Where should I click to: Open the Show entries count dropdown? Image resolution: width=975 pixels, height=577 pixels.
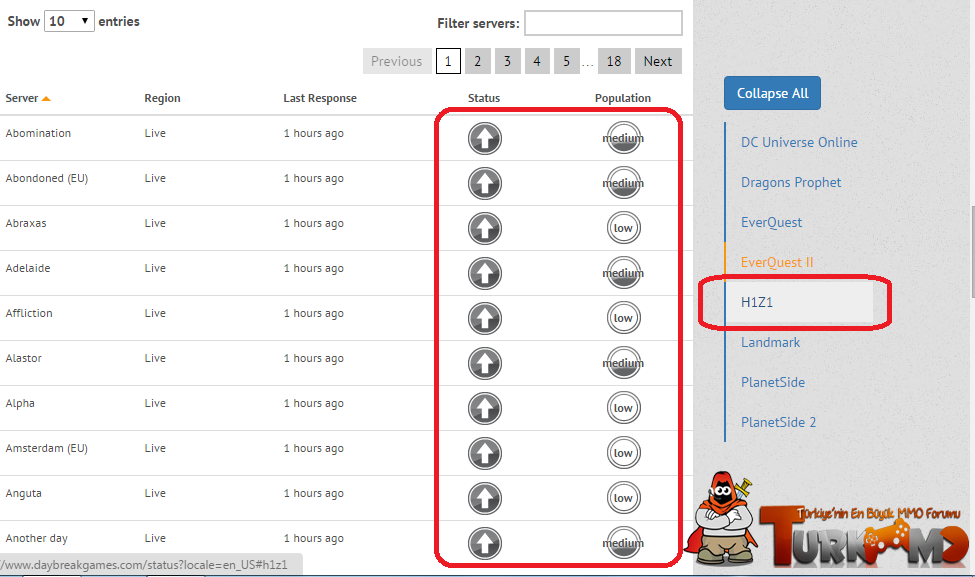point(69,21)
